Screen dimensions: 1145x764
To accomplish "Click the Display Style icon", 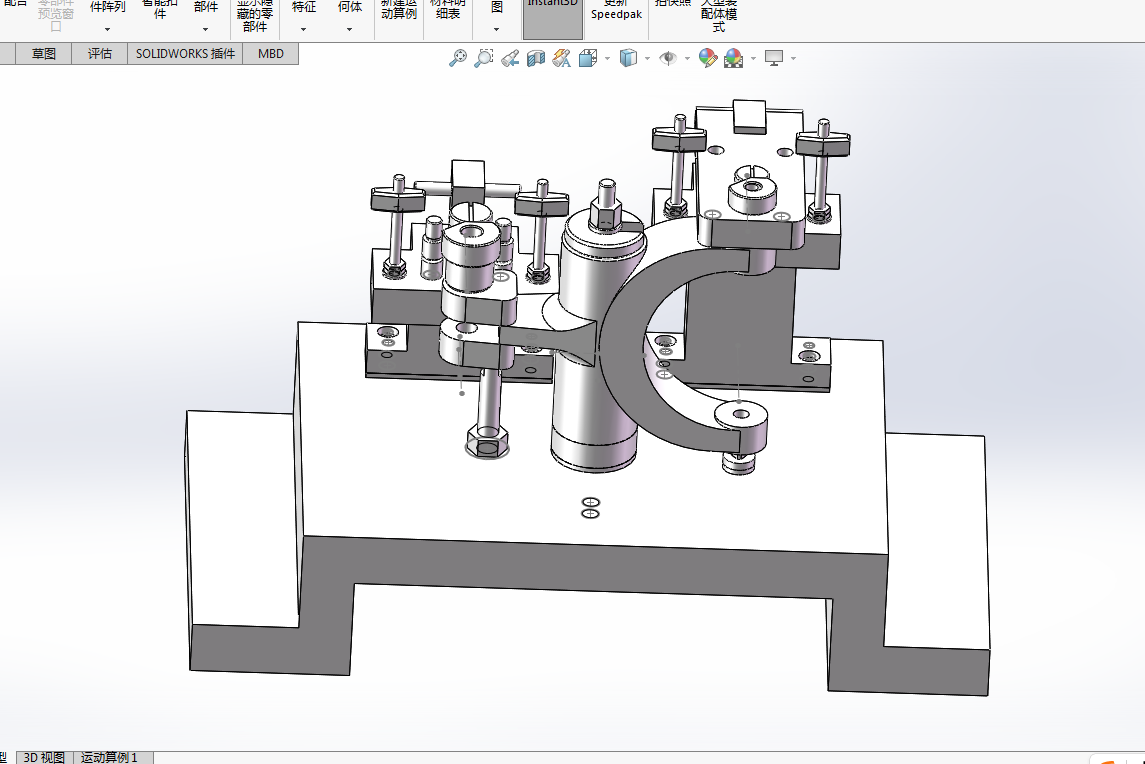I will (628, 58).
